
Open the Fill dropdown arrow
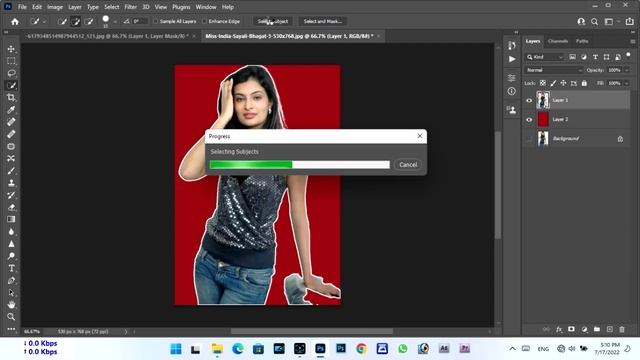(x=627, y=83)
